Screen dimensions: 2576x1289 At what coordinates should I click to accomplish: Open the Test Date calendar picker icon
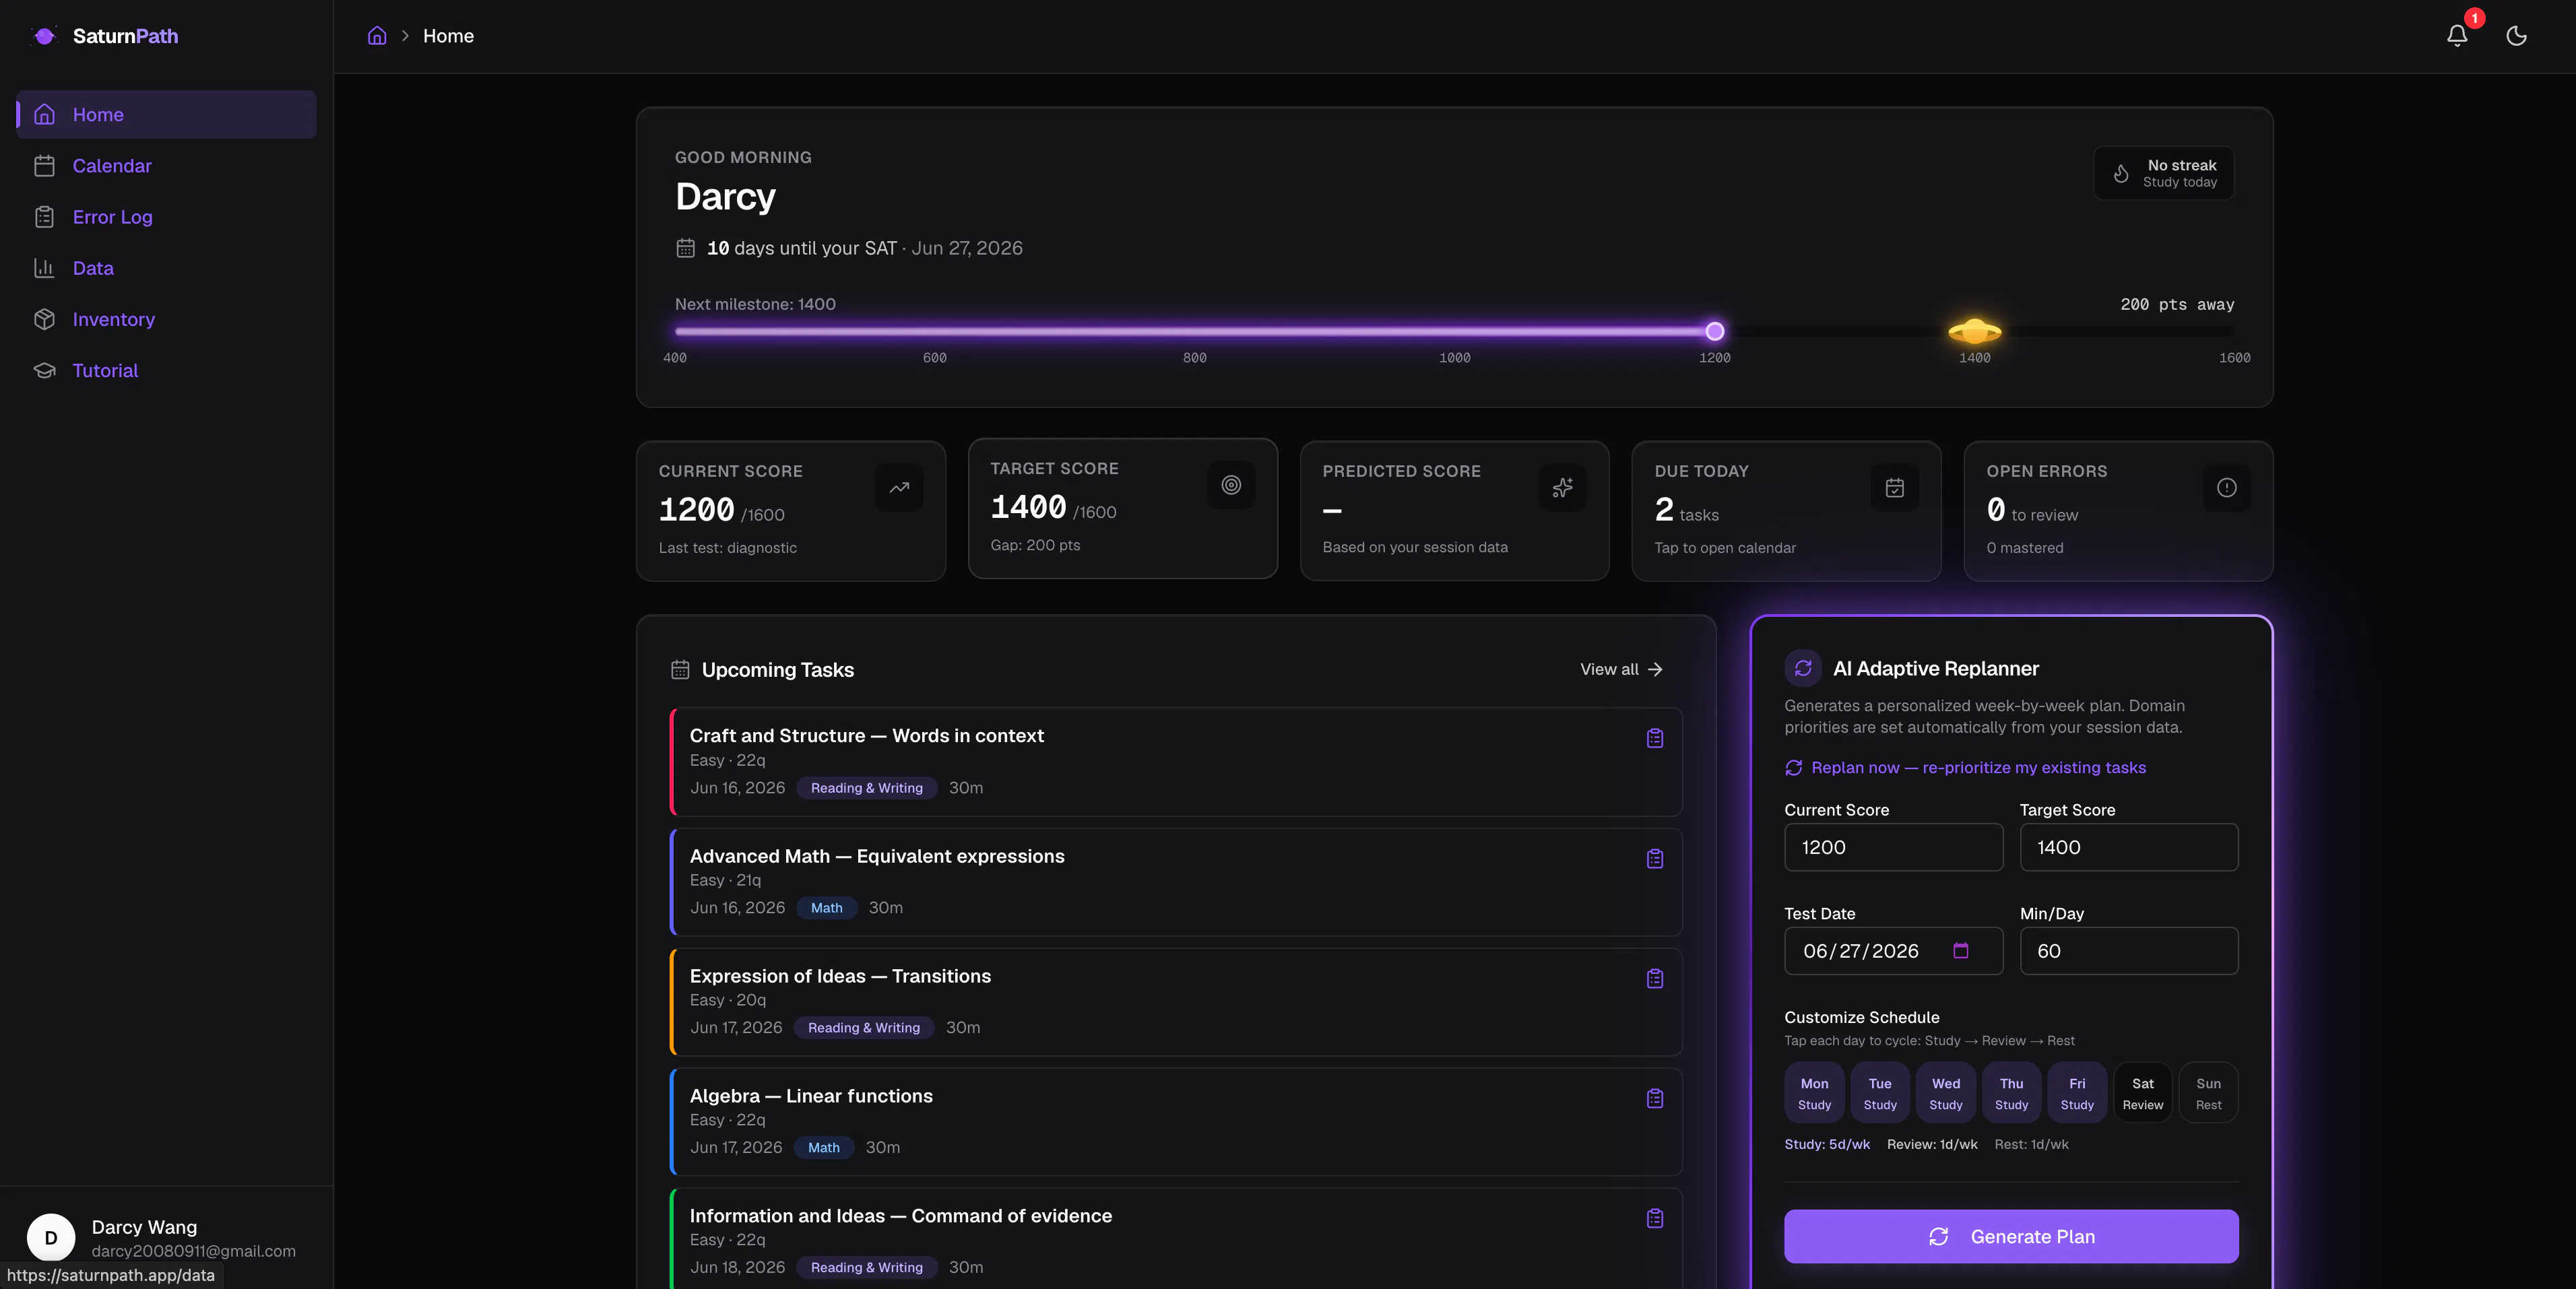pos(1960,951)
